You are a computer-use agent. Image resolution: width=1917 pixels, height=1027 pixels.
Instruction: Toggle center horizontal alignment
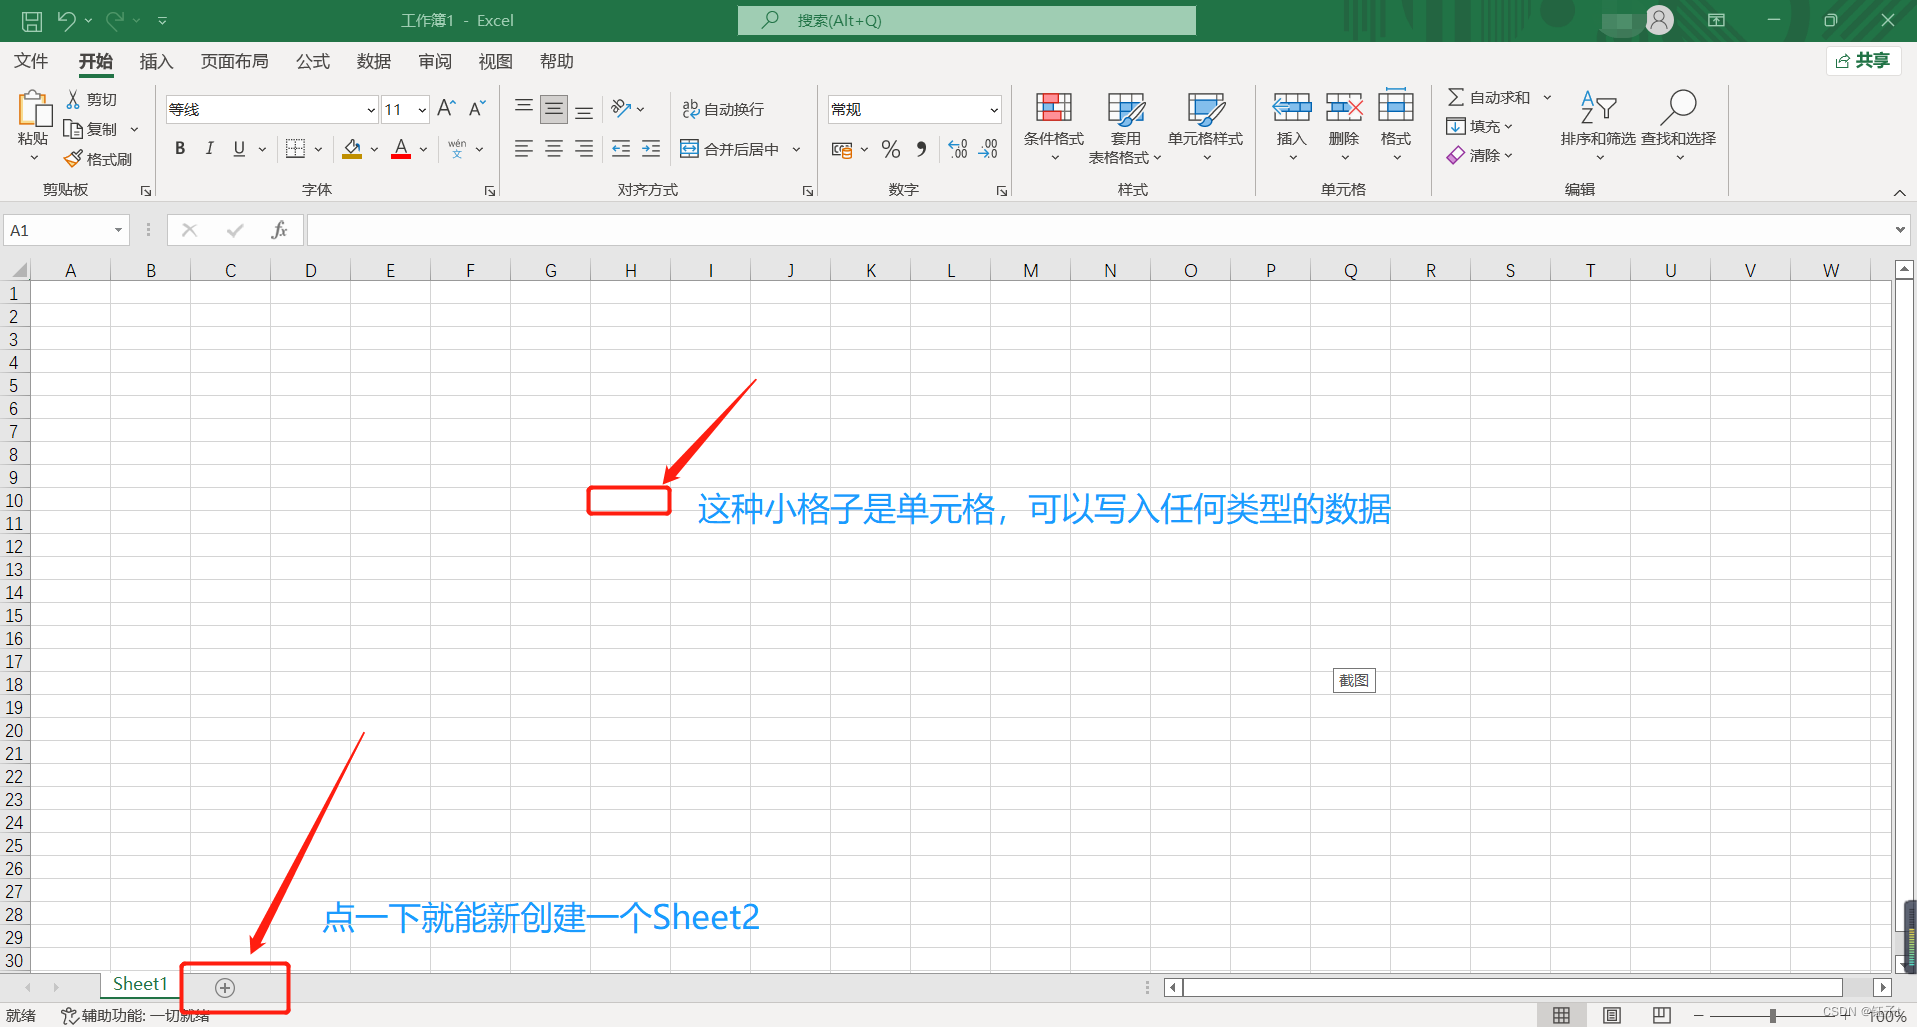coord(553,149)
